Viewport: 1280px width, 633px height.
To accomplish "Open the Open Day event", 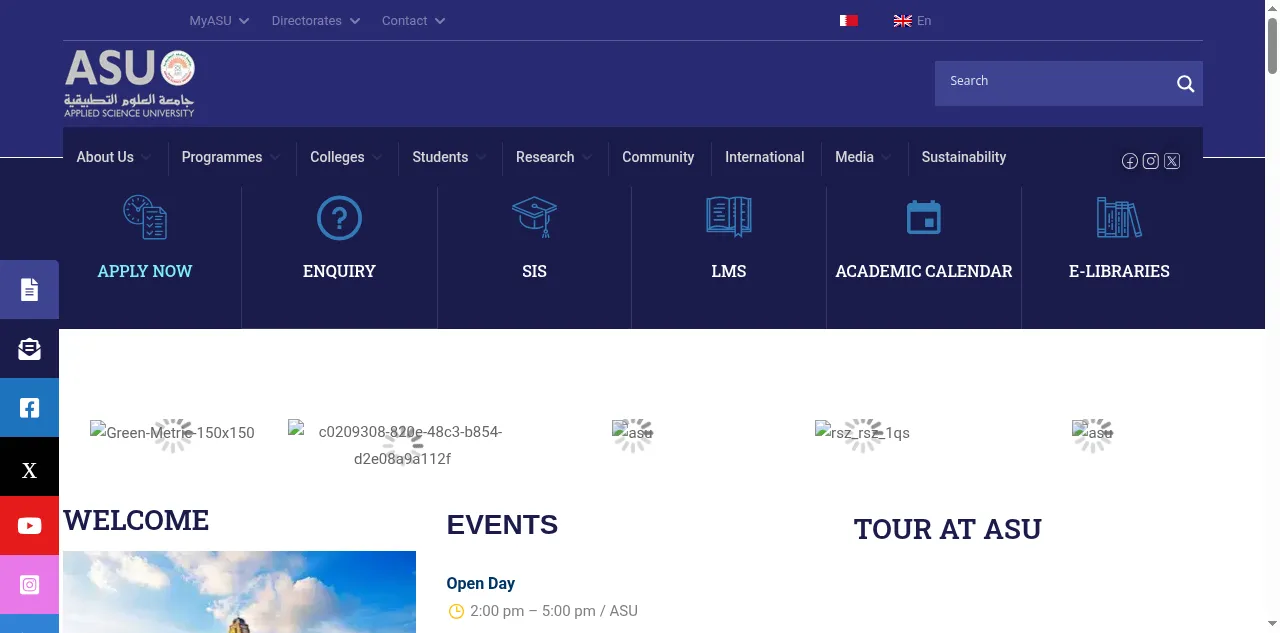I will click(481, 584).
